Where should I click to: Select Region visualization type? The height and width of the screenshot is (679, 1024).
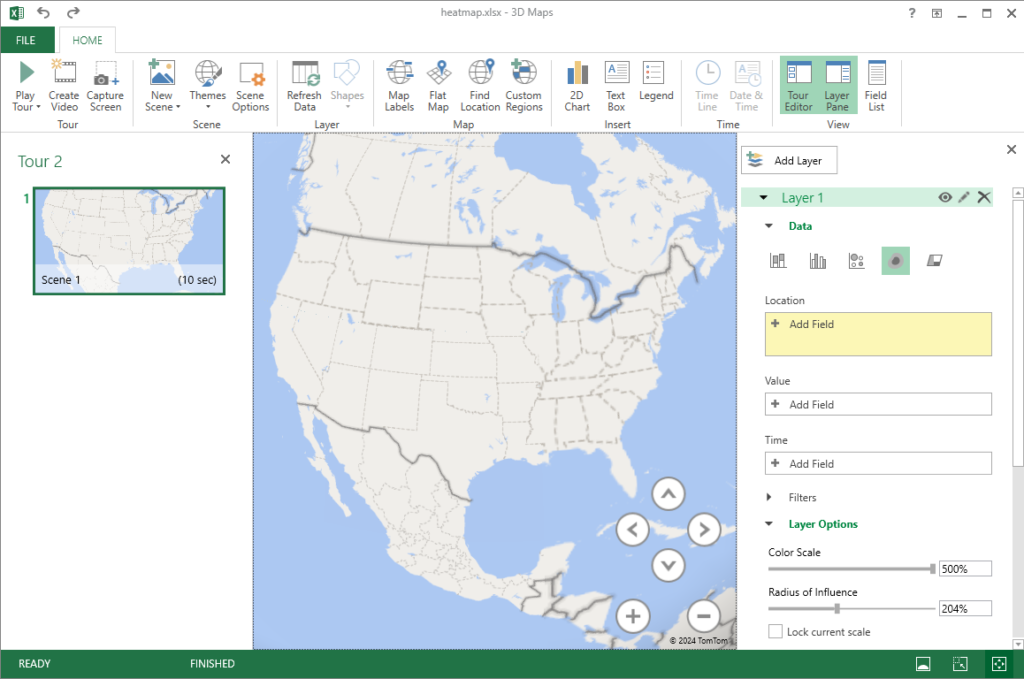point(935,261)
